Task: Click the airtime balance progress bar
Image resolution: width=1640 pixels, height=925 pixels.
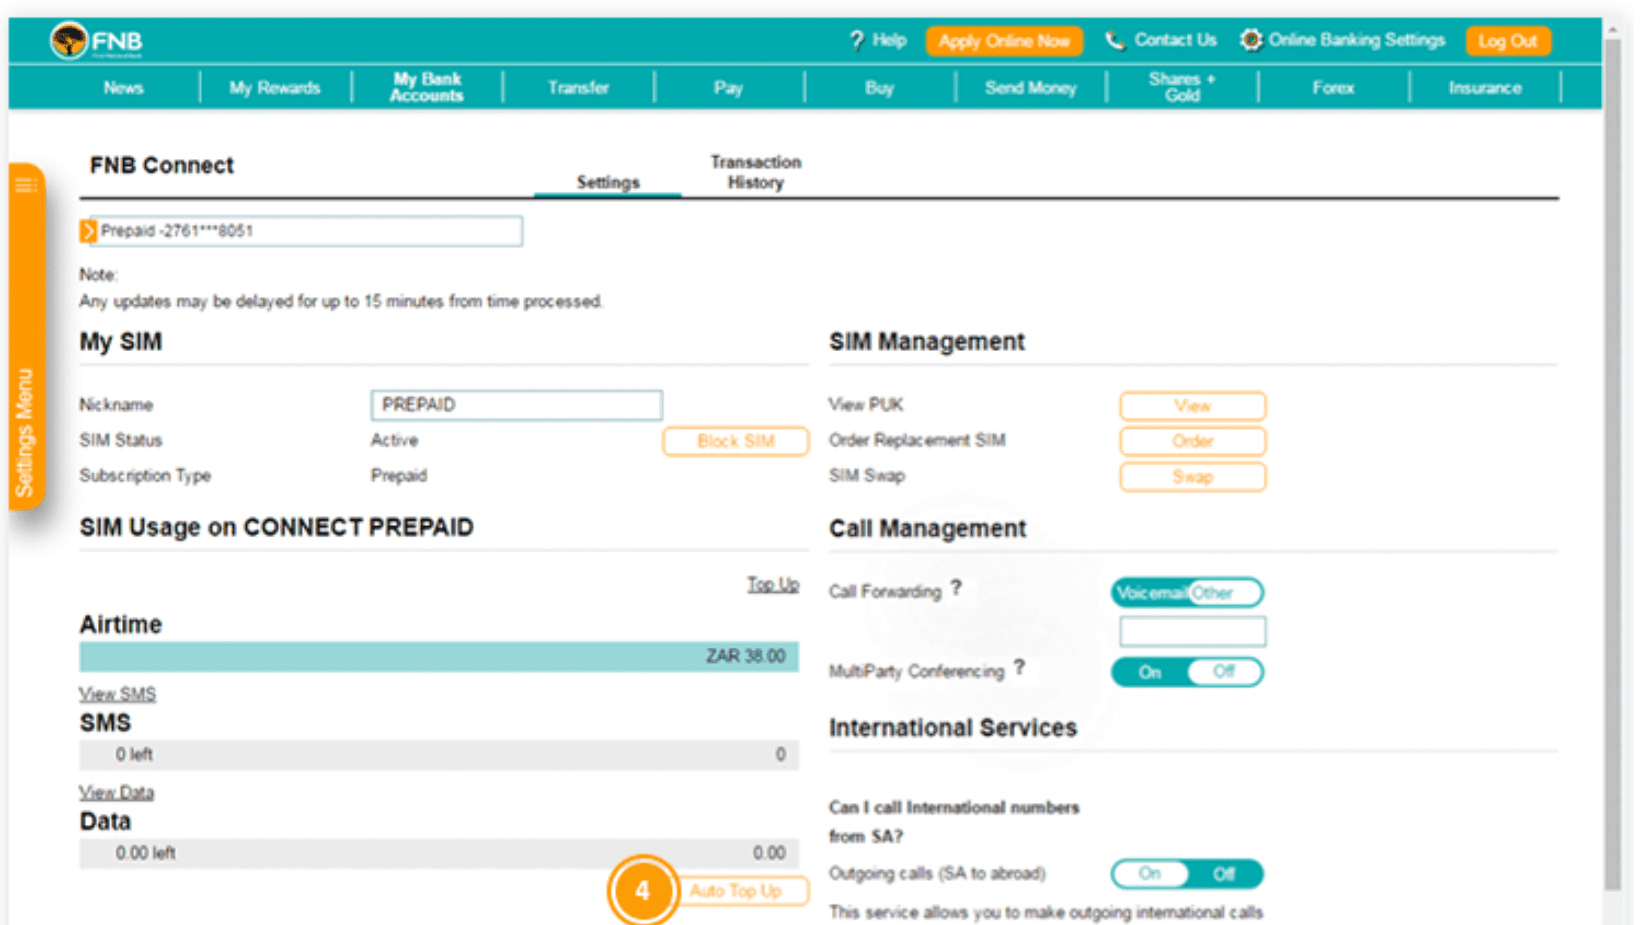Action: coord(440,657)
